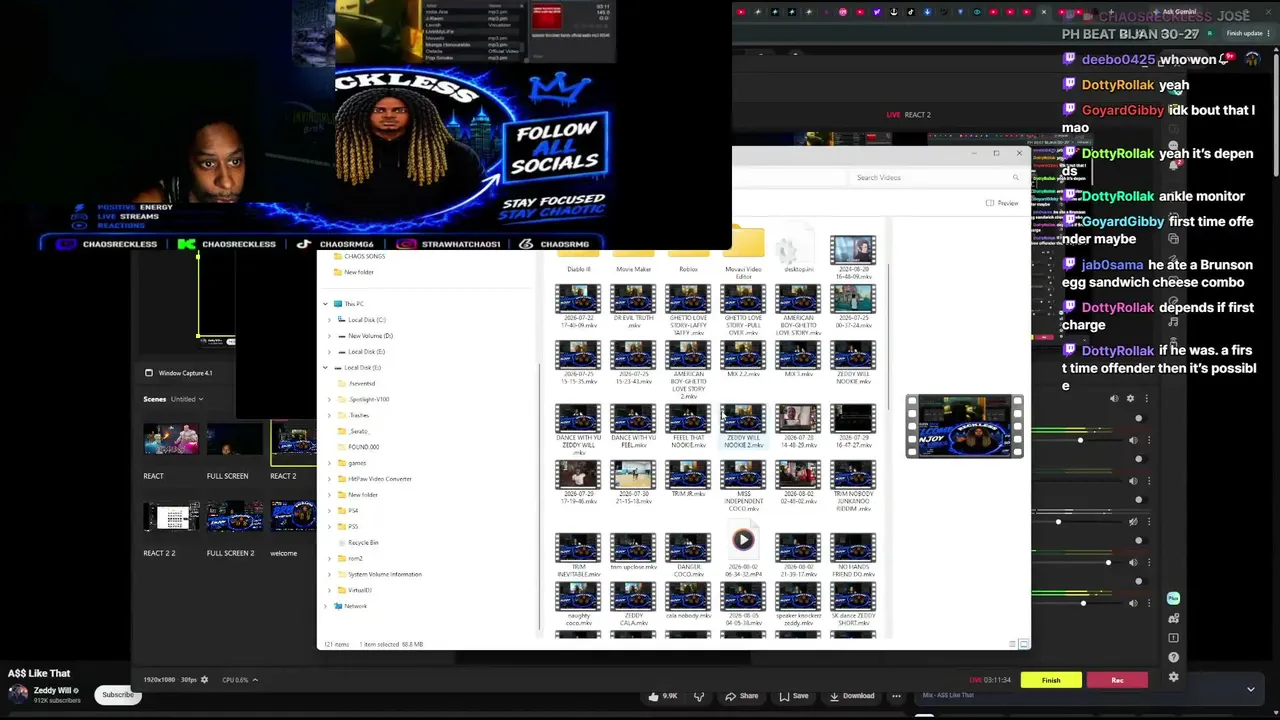This screenshot has width=1280, height=720.
Task: Open the help question mark icon
Action: point(1173,657)
